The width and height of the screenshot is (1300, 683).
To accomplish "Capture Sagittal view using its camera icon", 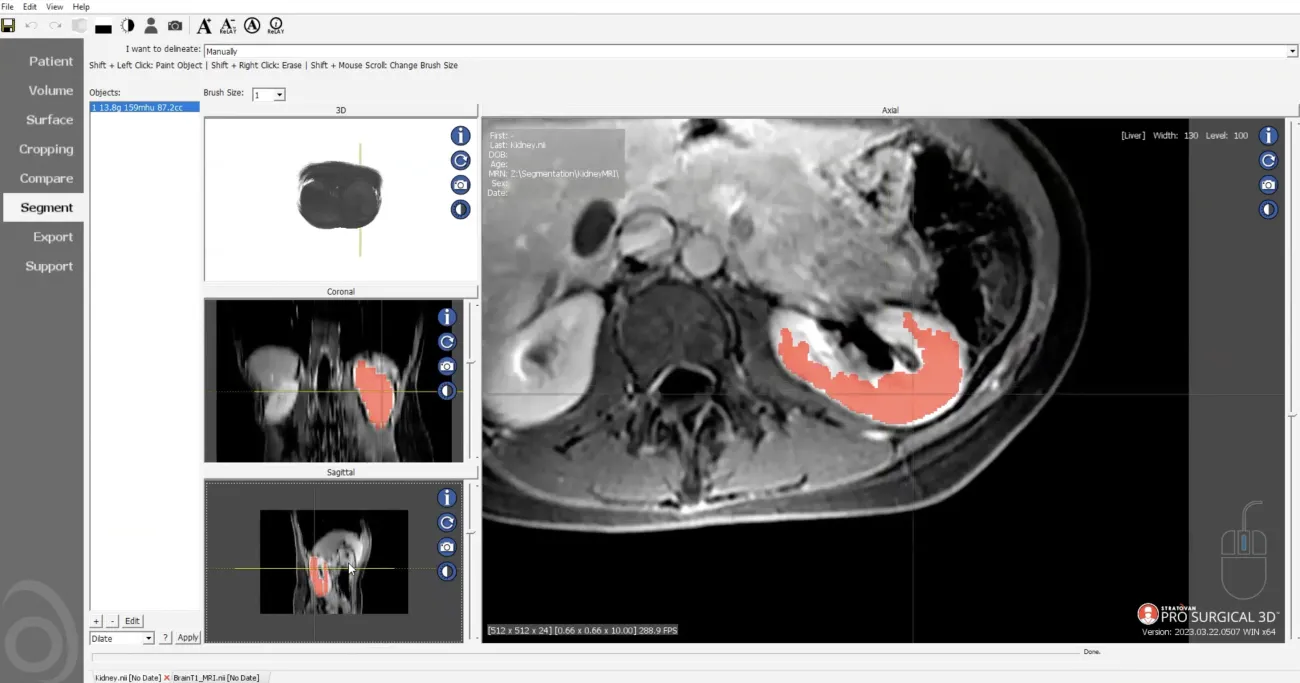I will 447,547.
